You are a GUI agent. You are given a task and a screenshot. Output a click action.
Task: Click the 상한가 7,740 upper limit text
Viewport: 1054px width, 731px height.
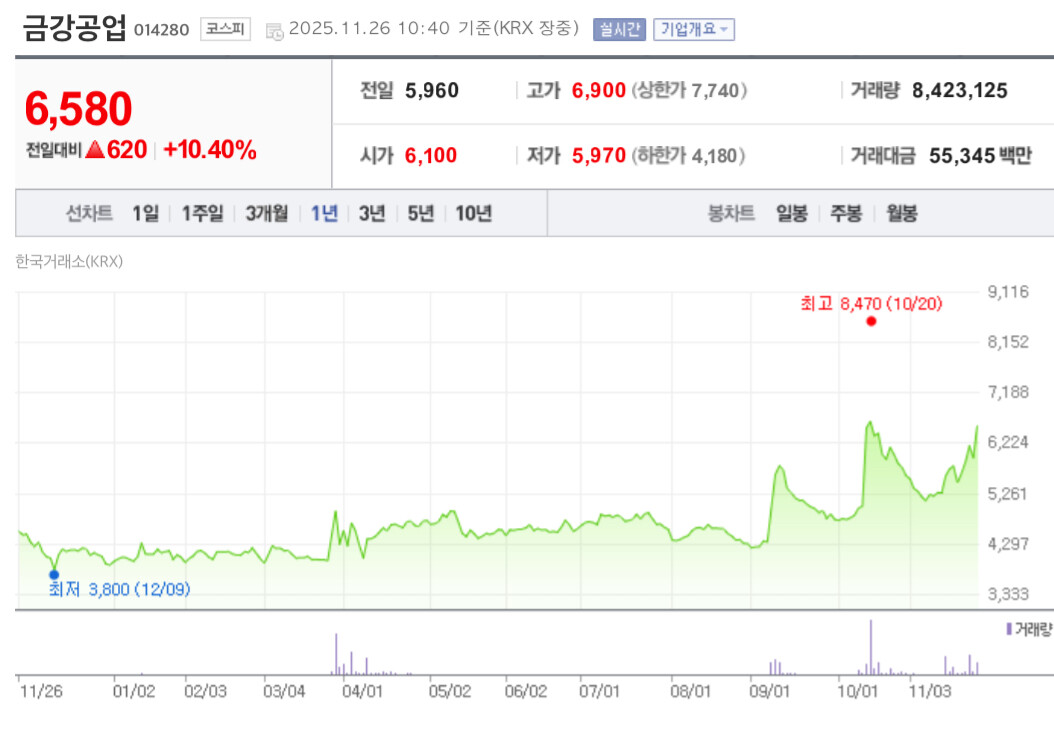point(689,91)
